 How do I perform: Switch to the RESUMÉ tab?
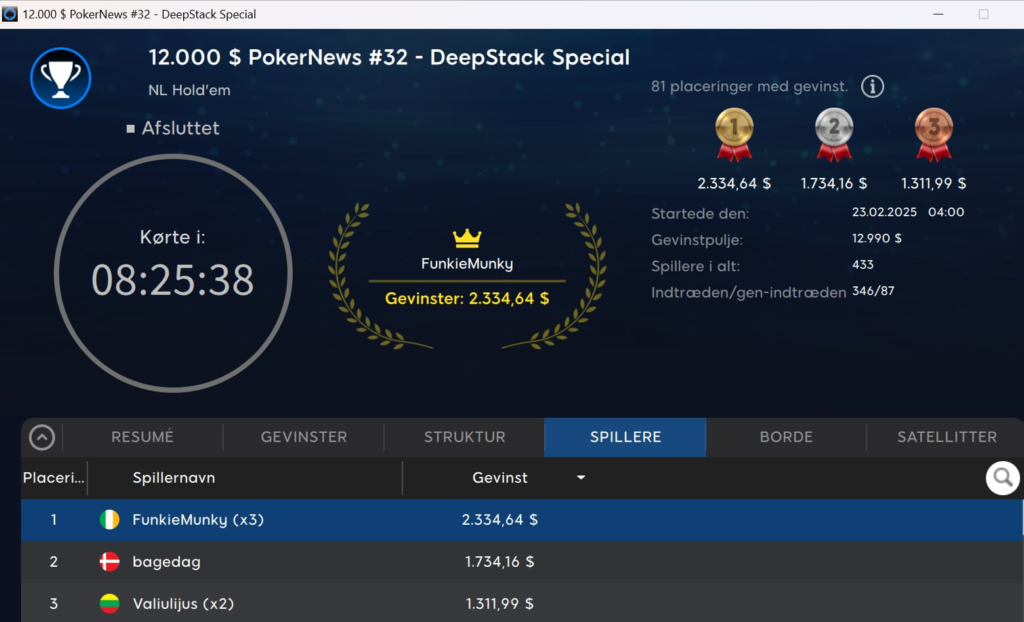click(142, 437)
